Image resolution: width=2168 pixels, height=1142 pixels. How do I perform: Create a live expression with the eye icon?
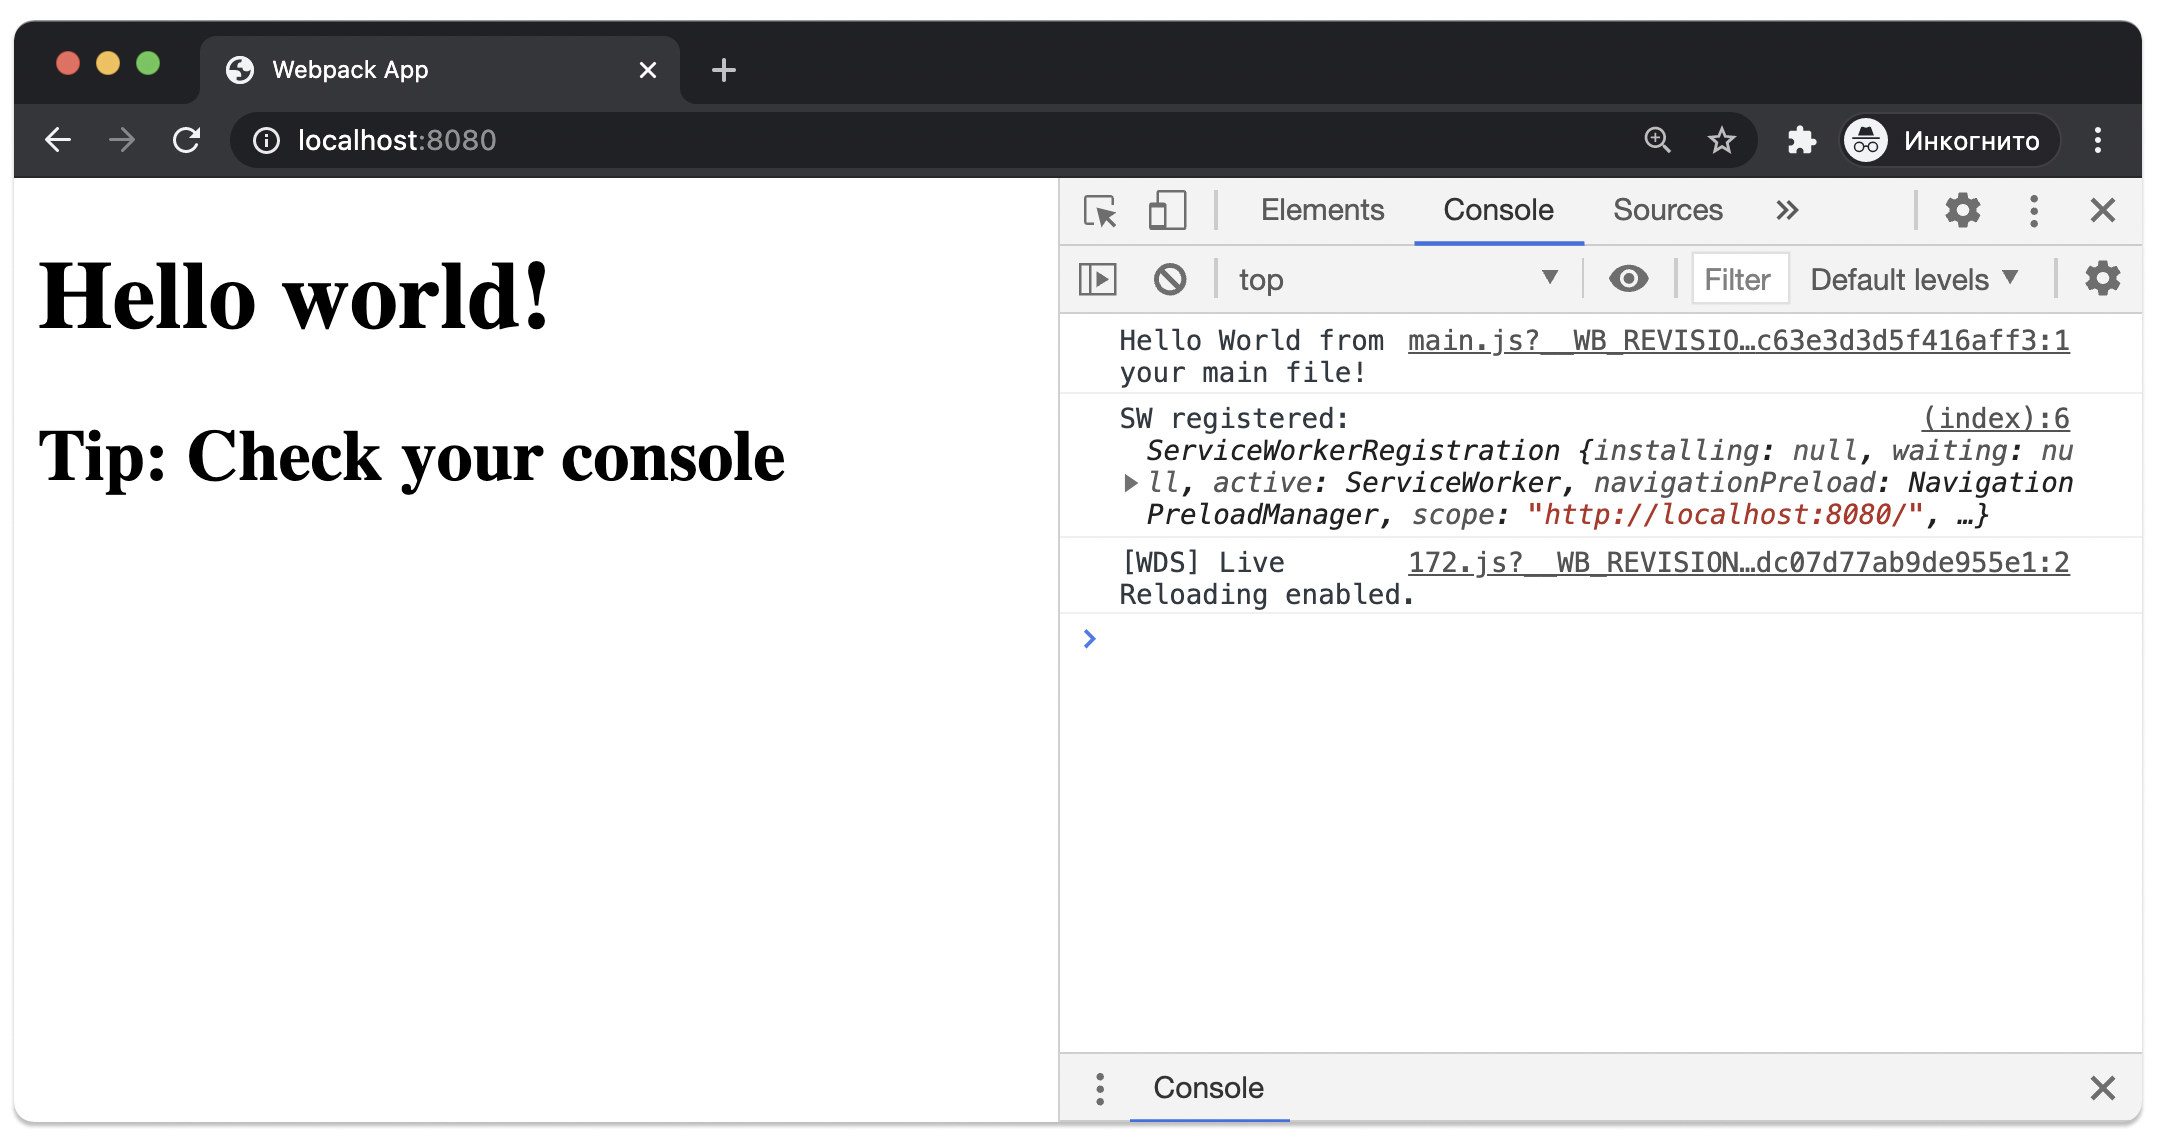tap(1629, 279)
